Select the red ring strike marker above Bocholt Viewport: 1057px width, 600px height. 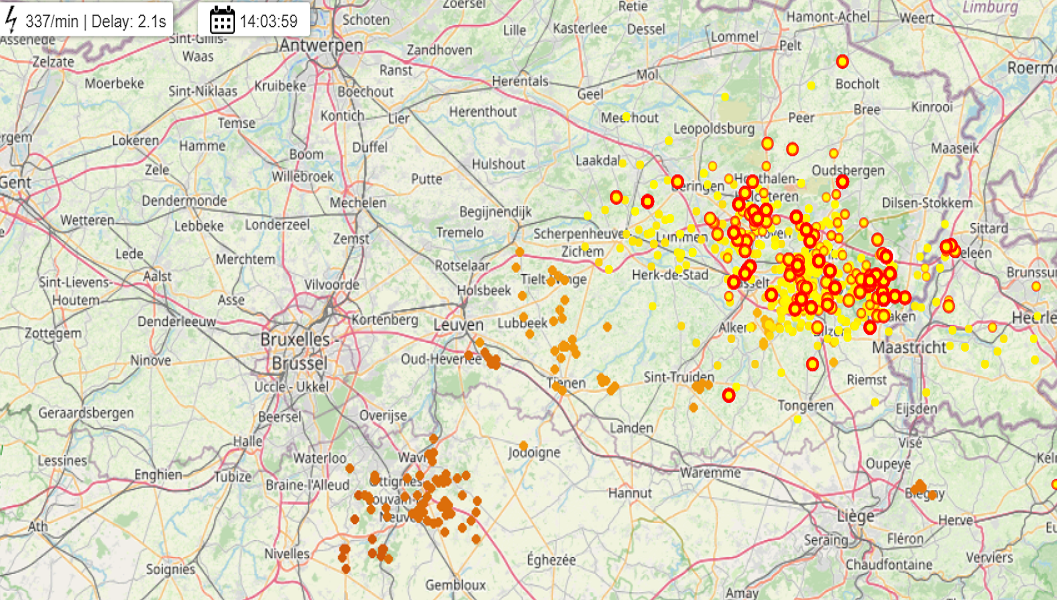point(842,61)
